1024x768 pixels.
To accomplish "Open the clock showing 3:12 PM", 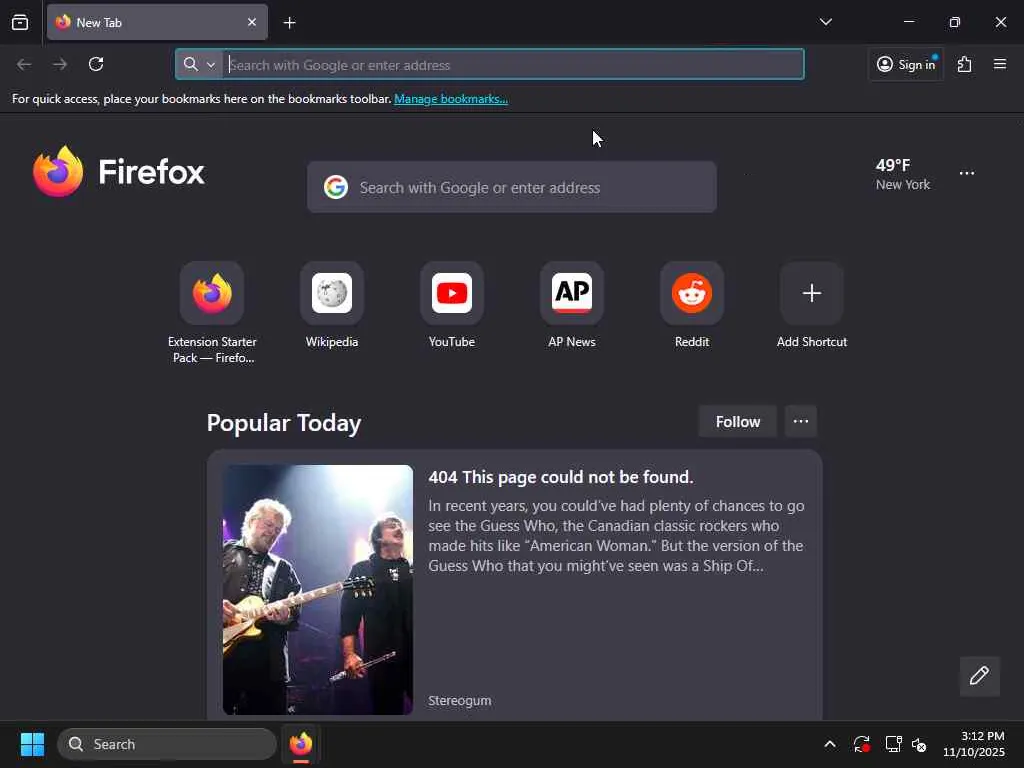I will tap(974, 744).
